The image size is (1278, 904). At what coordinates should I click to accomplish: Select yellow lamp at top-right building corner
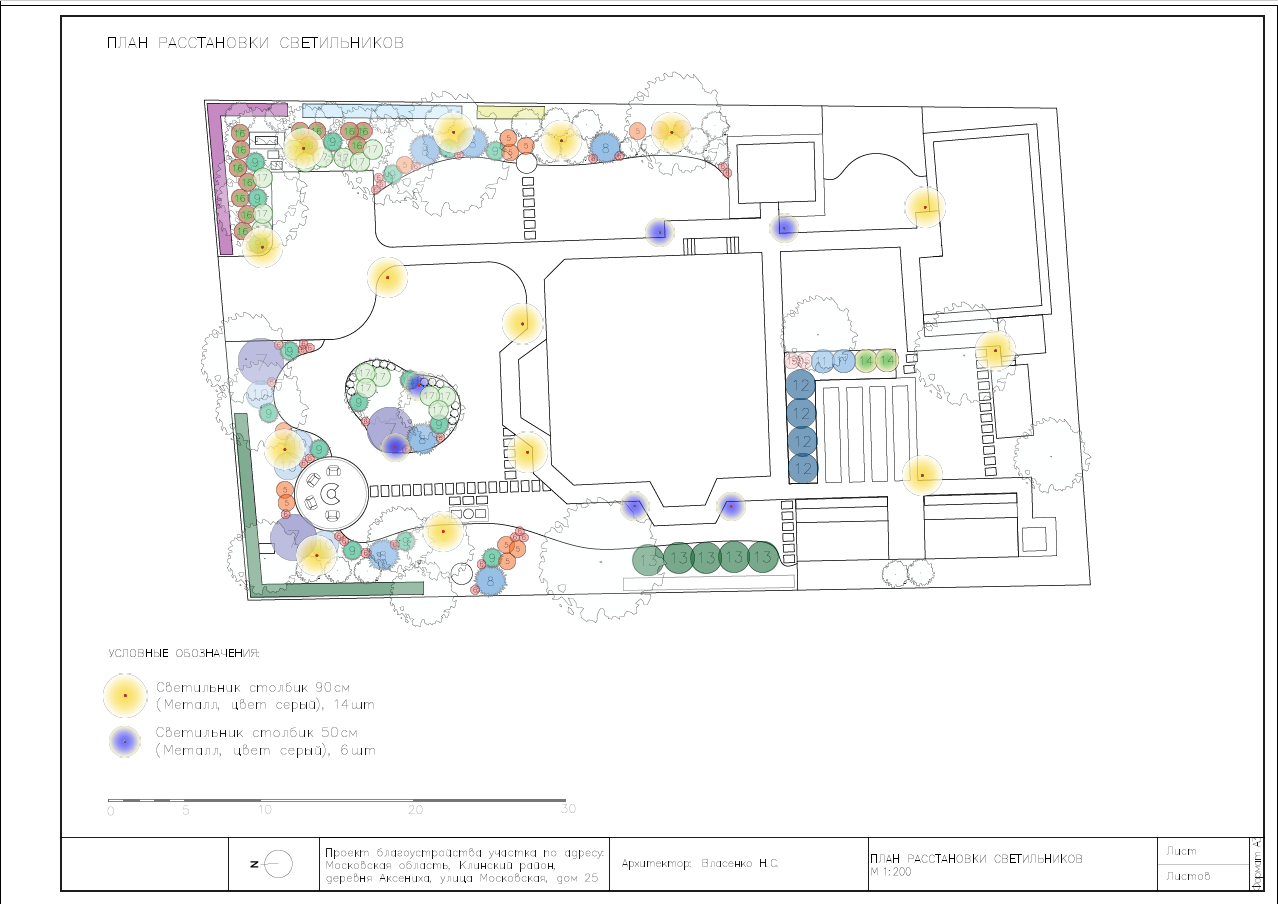(926, 208)
